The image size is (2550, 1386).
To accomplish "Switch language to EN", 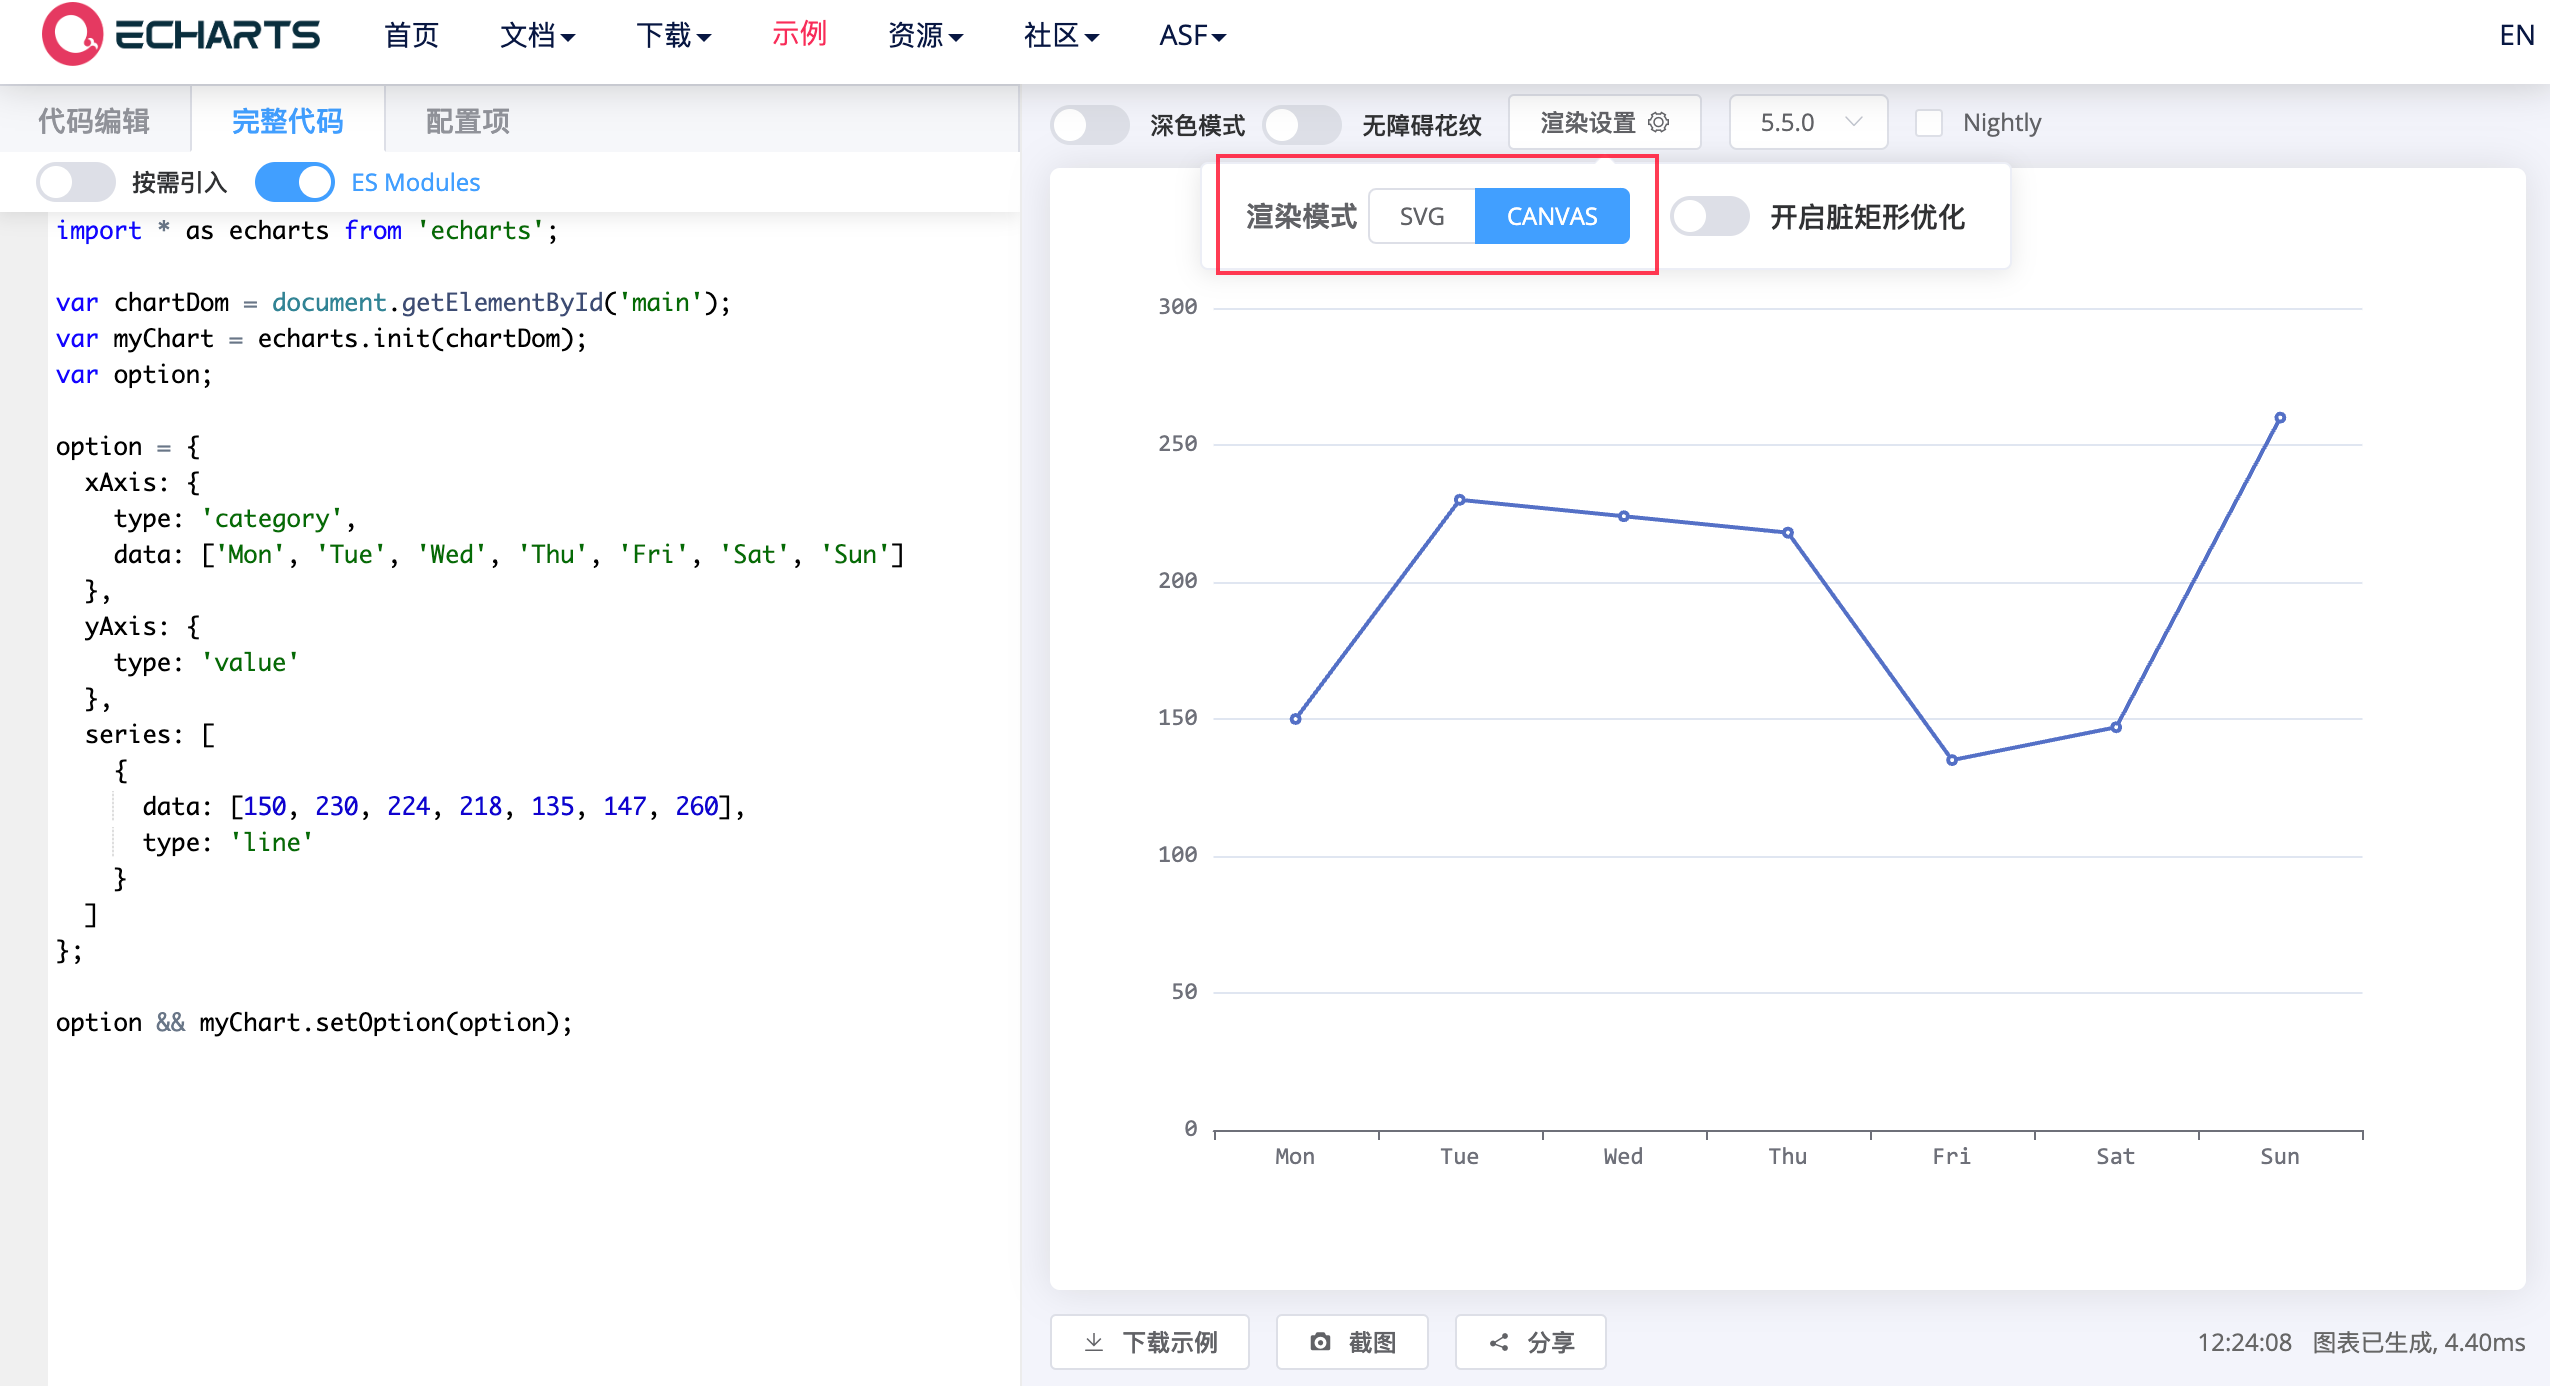I will [x=2516, y=36].
